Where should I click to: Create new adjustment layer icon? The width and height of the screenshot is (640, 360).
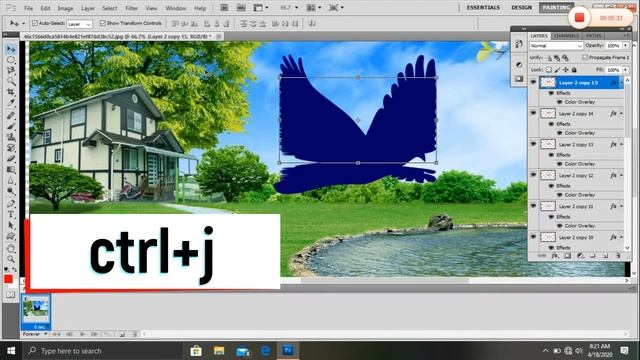580,256
